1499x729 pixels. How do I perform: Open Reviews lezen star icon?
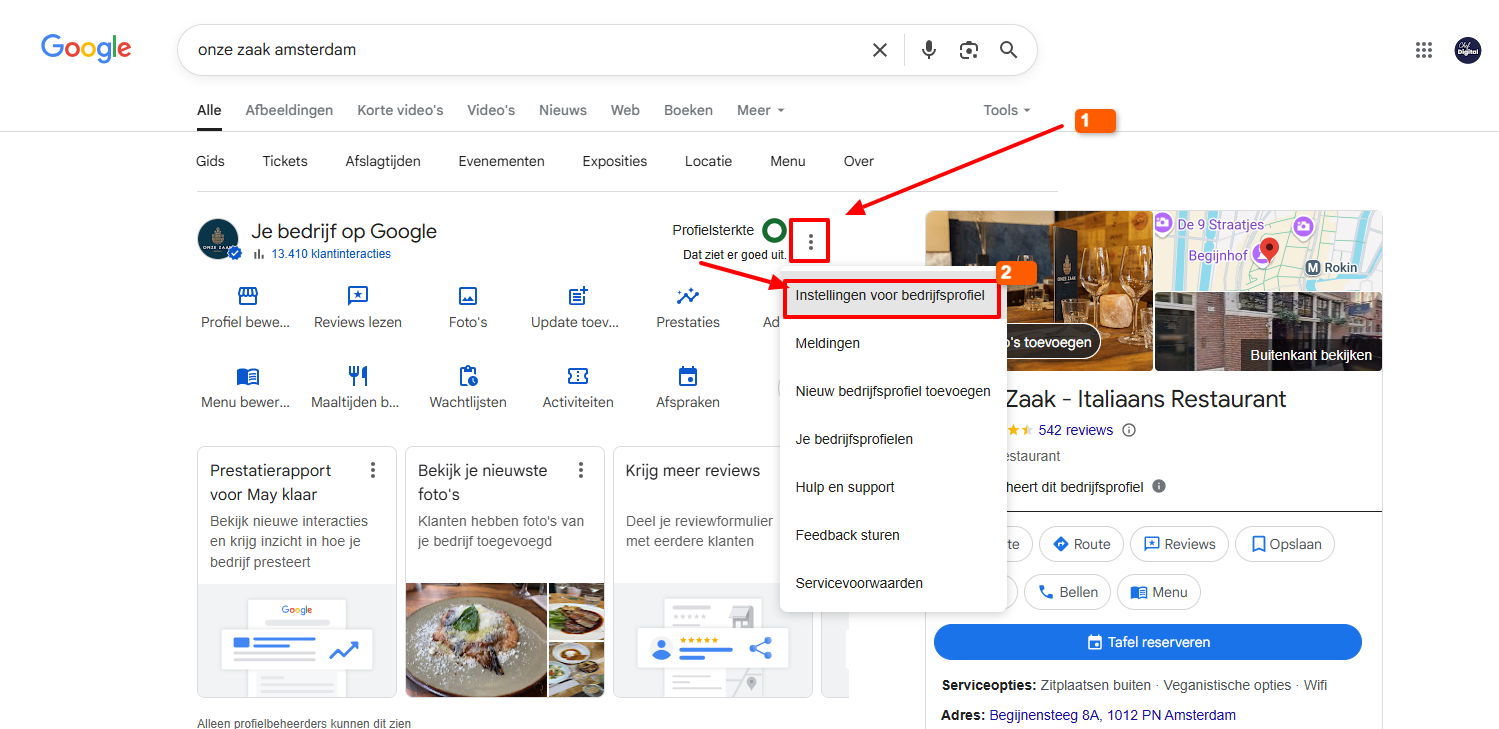tap(357, 296)
